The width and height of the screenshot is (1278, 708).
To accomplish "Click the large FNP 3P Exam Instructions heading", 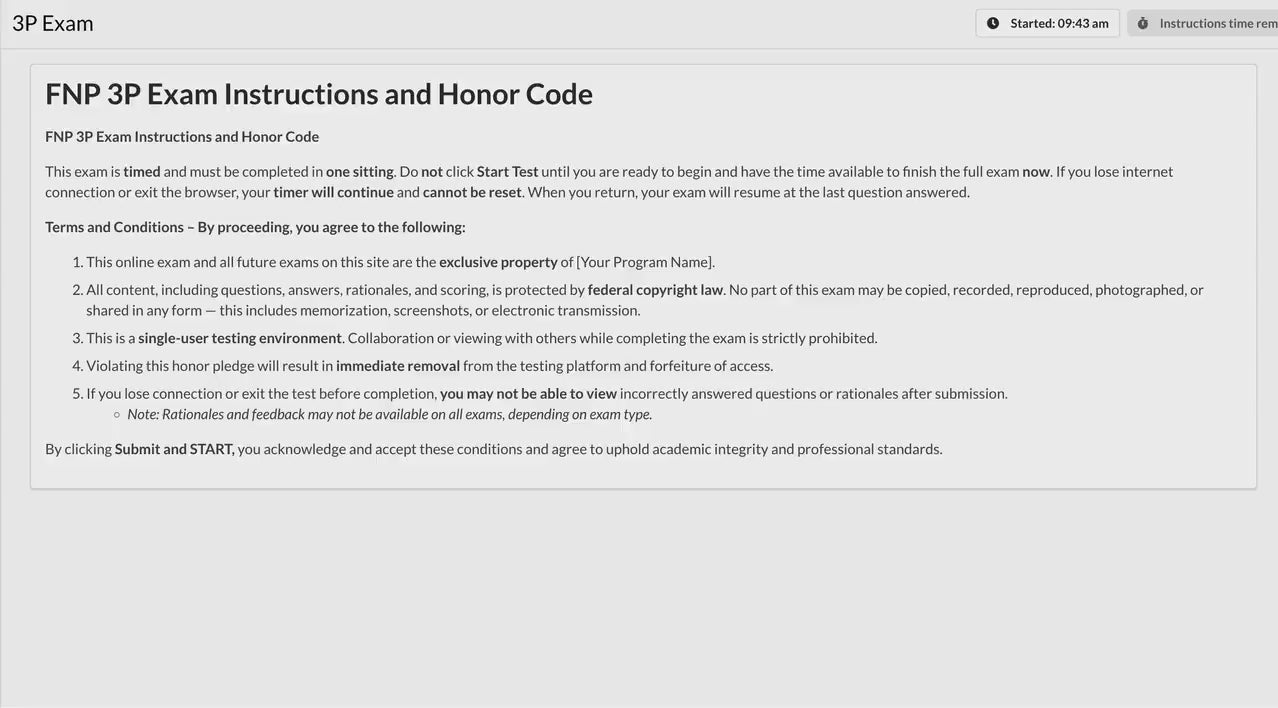I will (x=319, y=93).
